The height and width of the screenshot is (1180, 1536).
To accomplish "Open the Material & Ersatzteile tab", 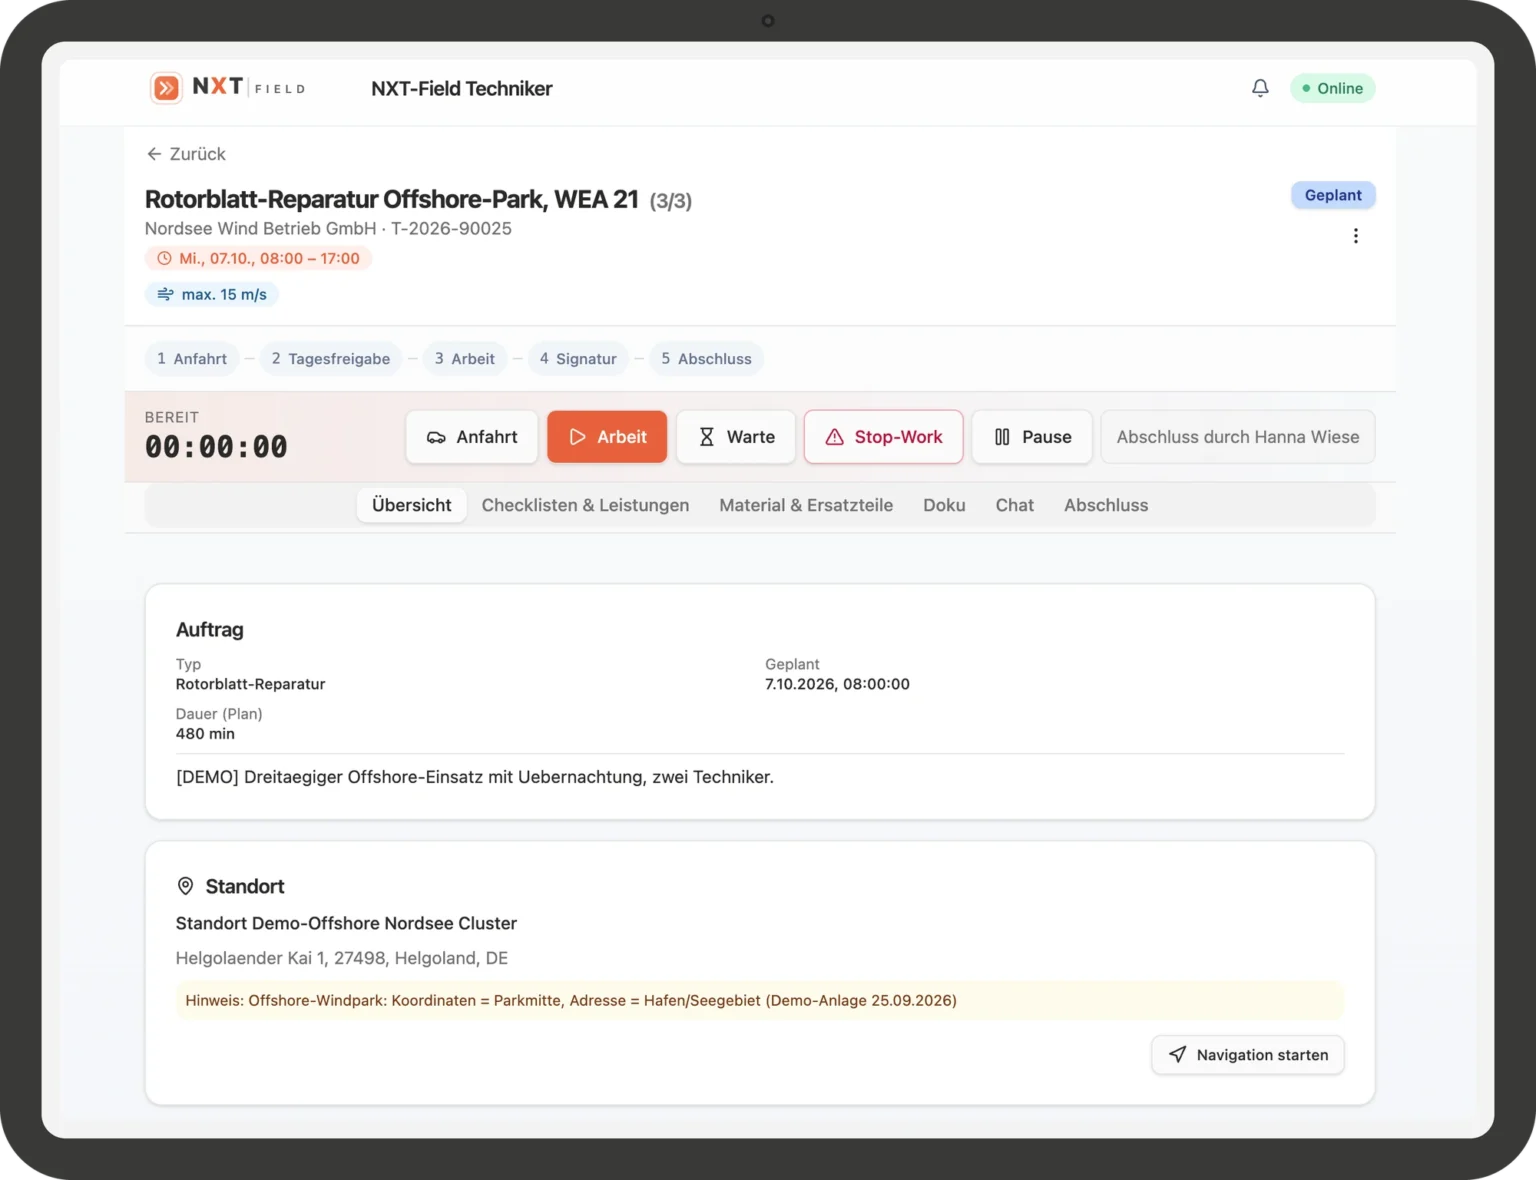I will (806, 505).
